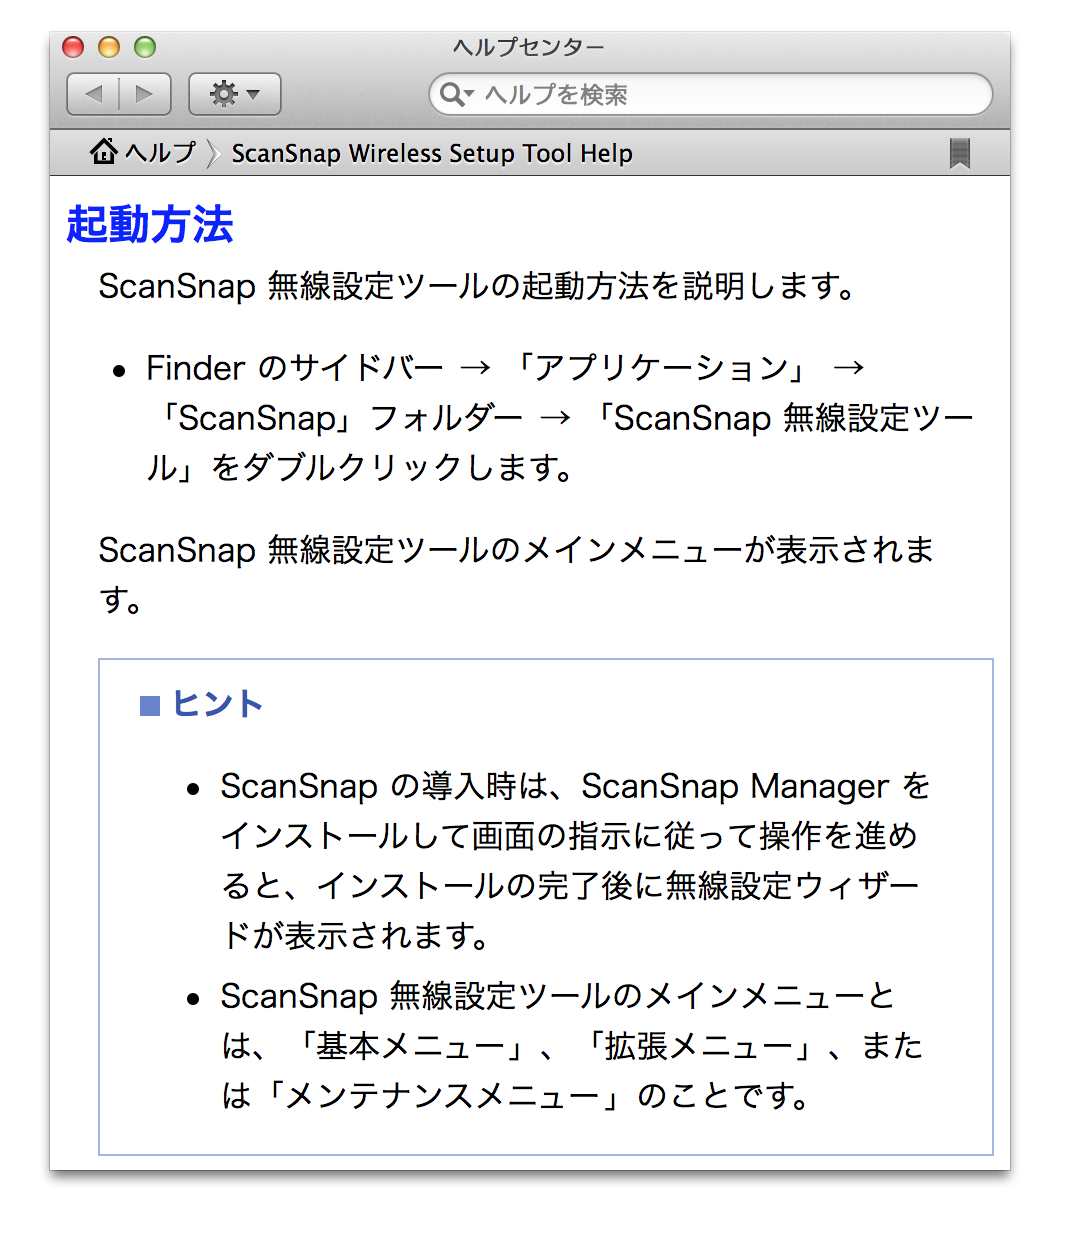Open ScanSnap Wireless Setup Tool Help breadcrumb
This screenshot has width=1066, height=1248.
[432, 153]
